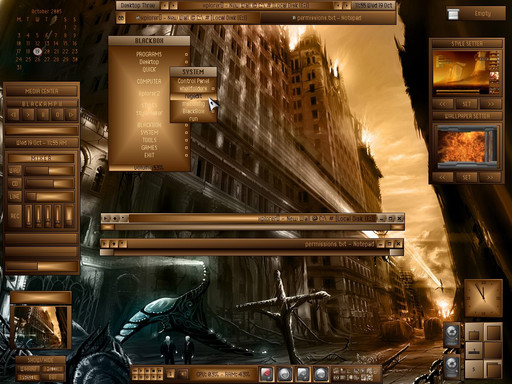Open Control Panel from SYSTEM submenu
Image resolution: width=512 pixels, height=384 pixels.
(193, 81)
